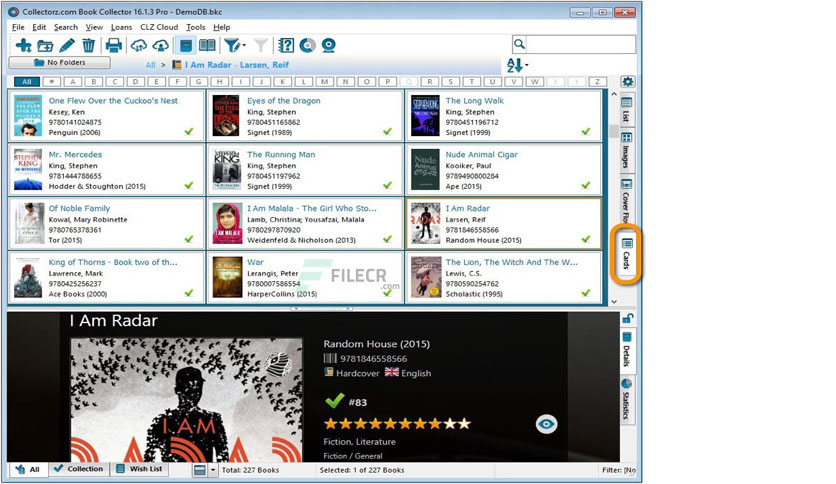The height and width of the screenshot is (484, 836).
Task: Open the Details side tab
Action: 627,350
